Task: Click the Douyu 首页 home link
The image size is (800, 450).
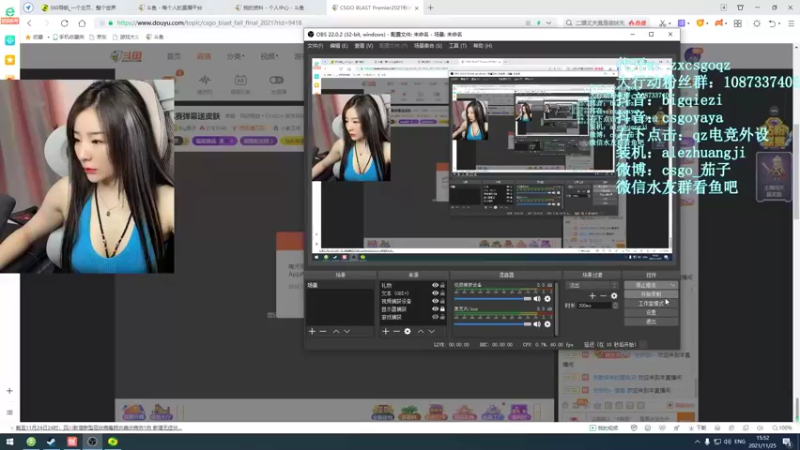Action: click(x=174, y=56)
